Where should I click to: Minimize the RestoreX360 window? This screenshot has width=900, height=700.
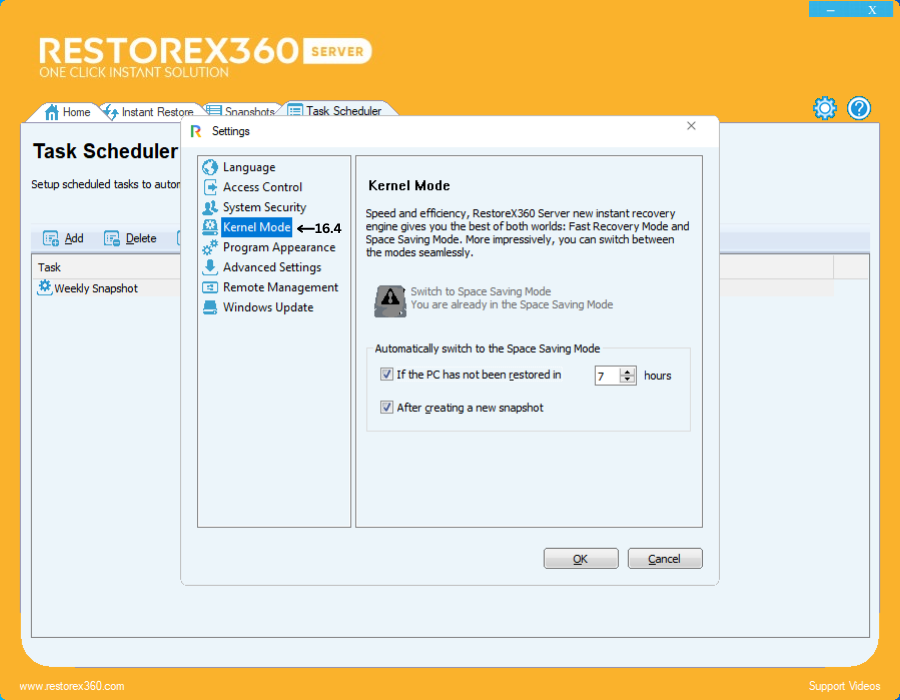[x=831, y=10]
